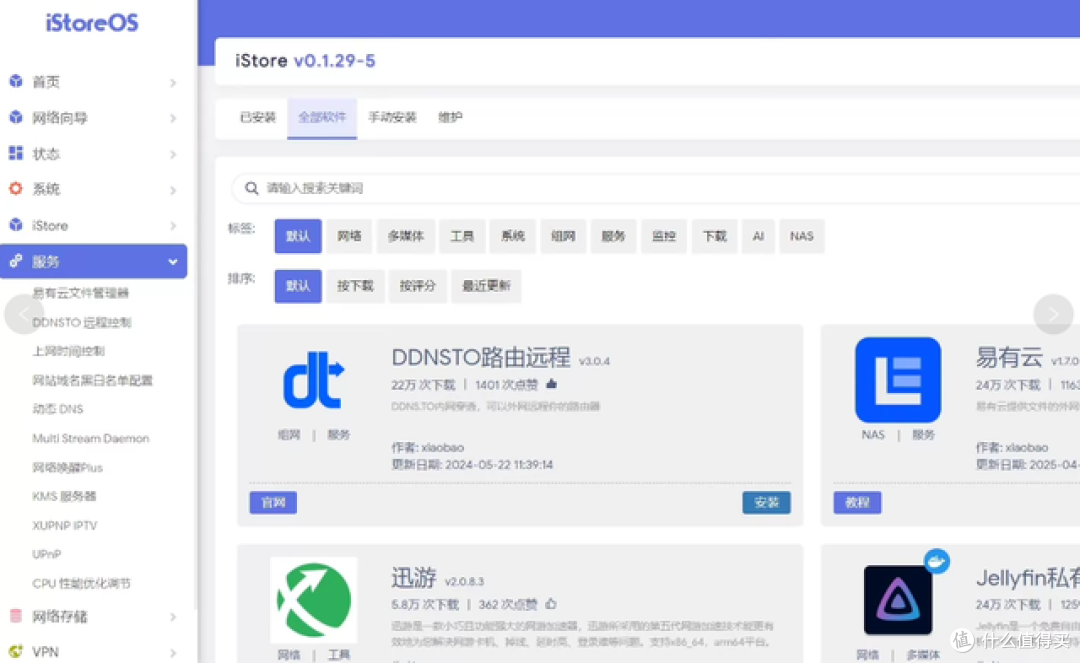Open 网络唤醒Plus in sidebar
Viewport: 1080px width, 663px height.
point(68,467)
